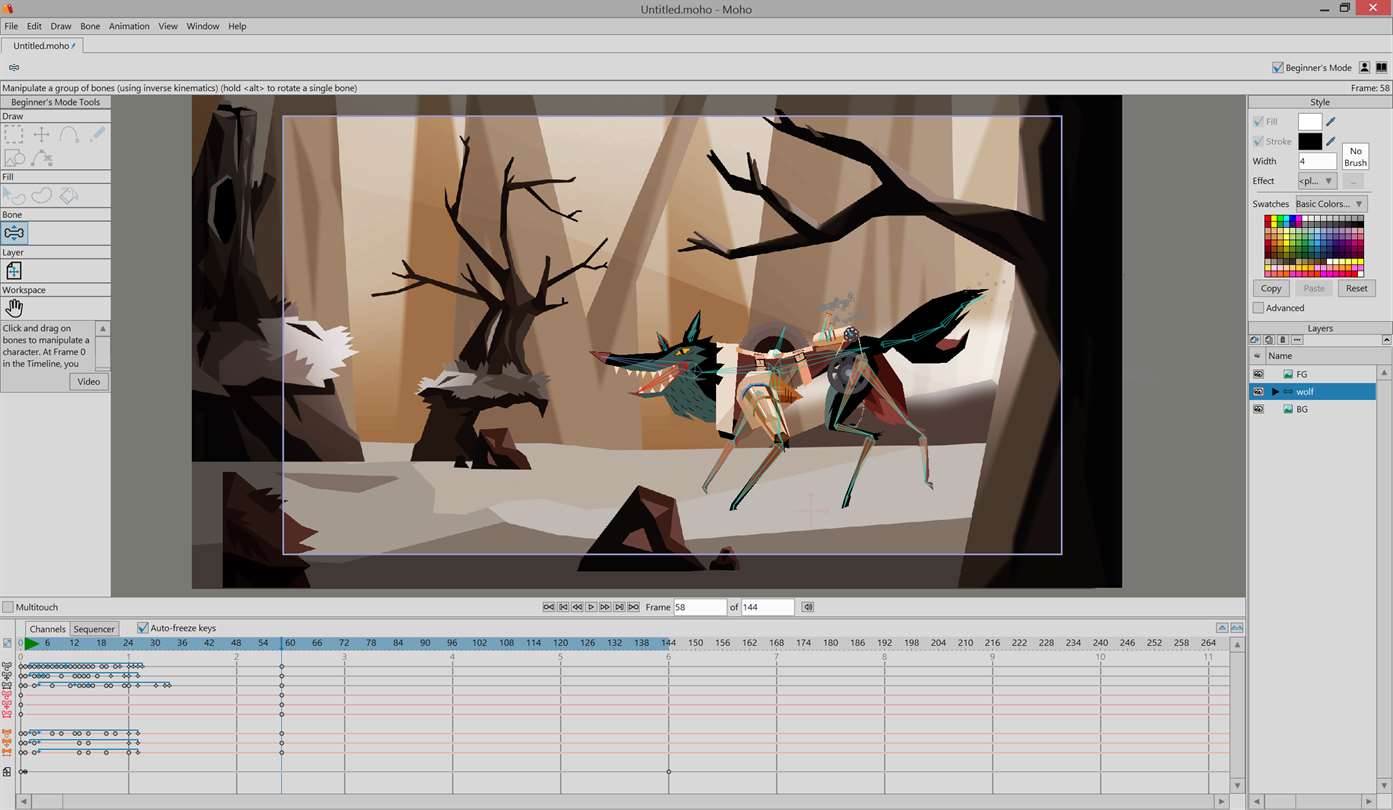Screen dimensions: 1393x810
Task: Select the Delete Edge scissors tool
Action: (42, 158)
